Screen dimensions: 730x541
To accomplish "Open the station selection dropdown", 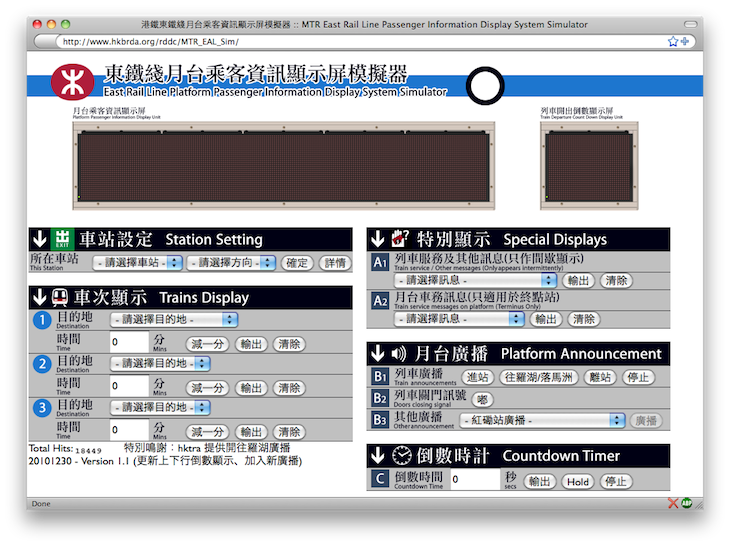I will [x=137, y=263].
